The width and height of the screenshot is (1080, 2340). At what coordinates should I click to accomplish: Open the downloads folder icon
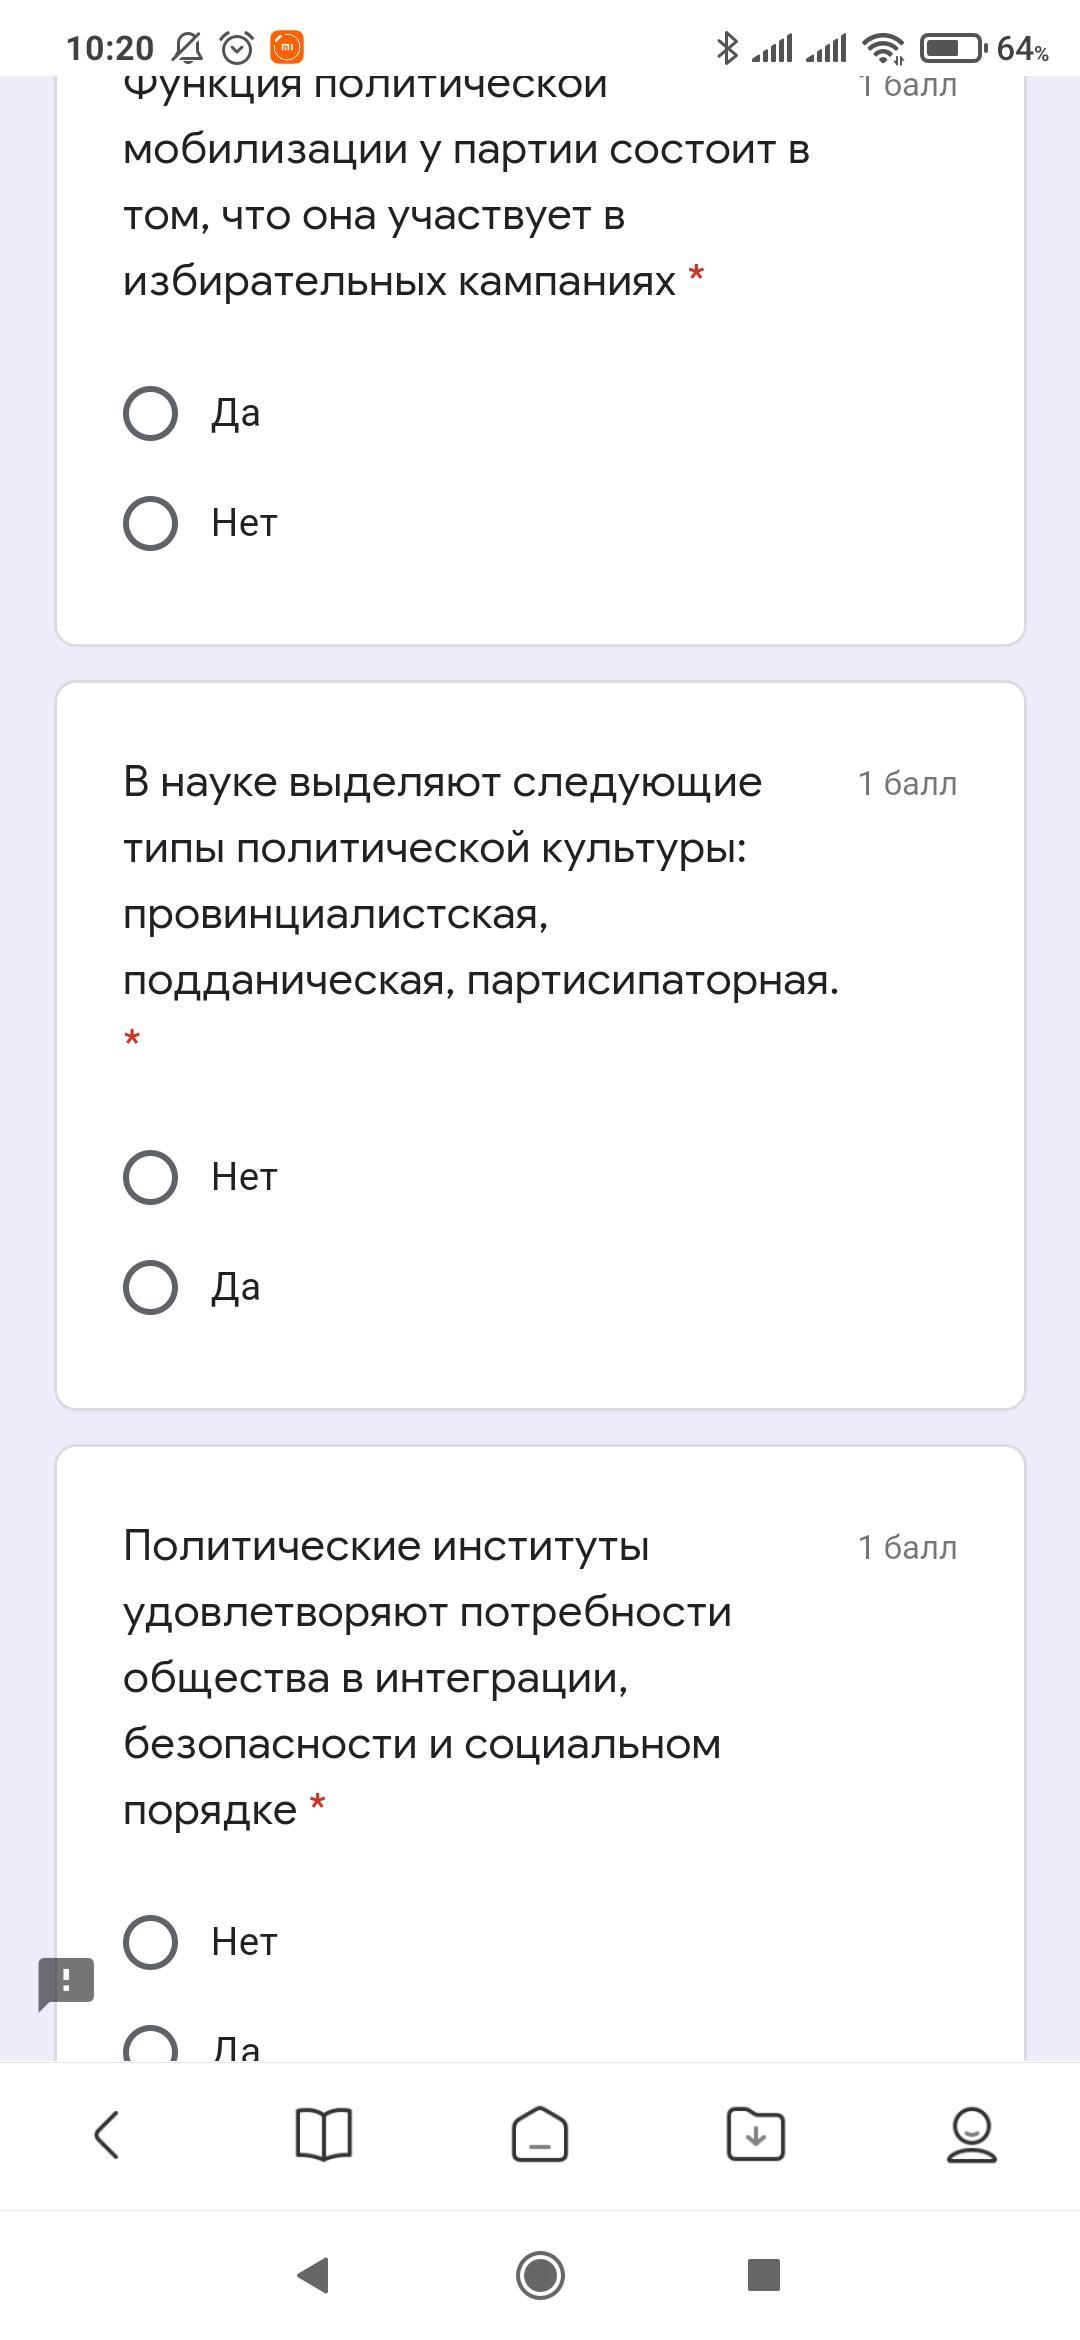click(755, 2135)
